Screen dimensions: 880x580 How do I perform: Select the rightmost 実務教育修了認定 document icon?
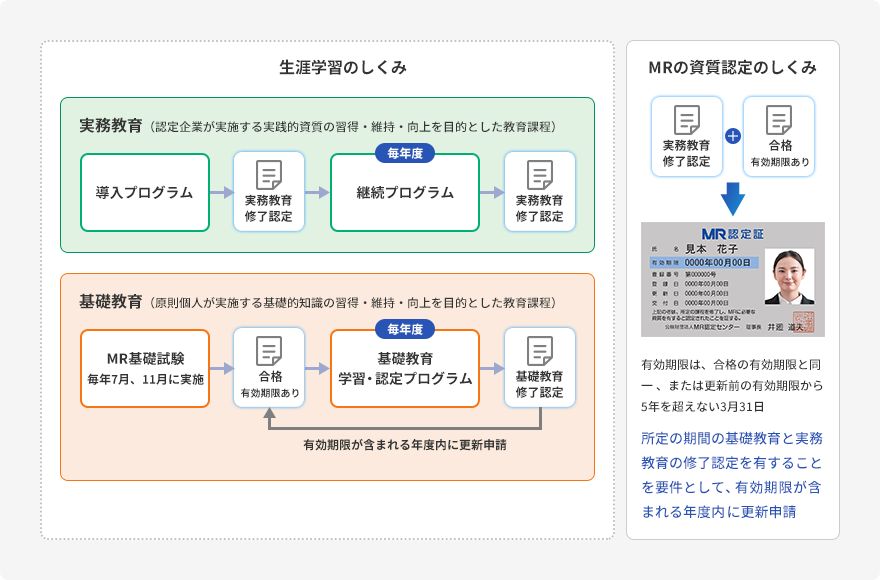(539, 190)
